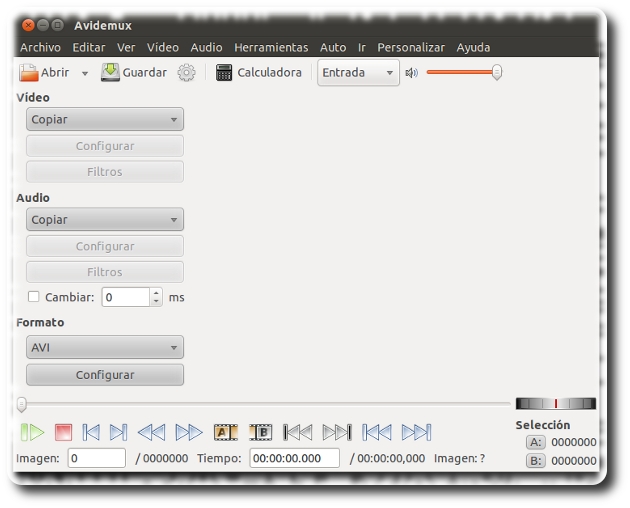Viewport: 630px width, 508px height.
Task: Open the Editar menu
Action: point(89,47)
